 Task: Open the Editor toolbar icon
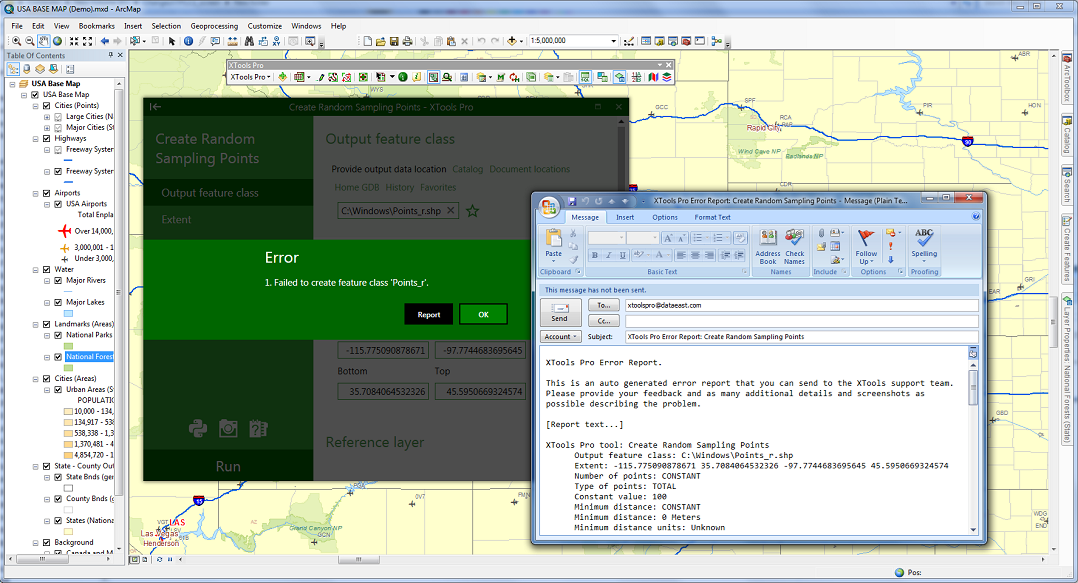tap(628, 41)
